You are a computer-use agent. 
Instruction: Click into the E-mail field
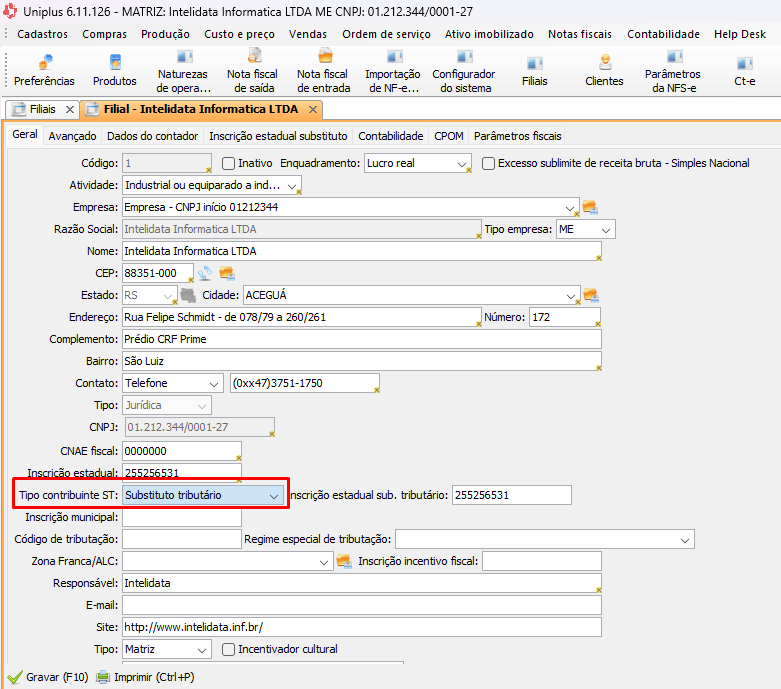tap(362, 606)
